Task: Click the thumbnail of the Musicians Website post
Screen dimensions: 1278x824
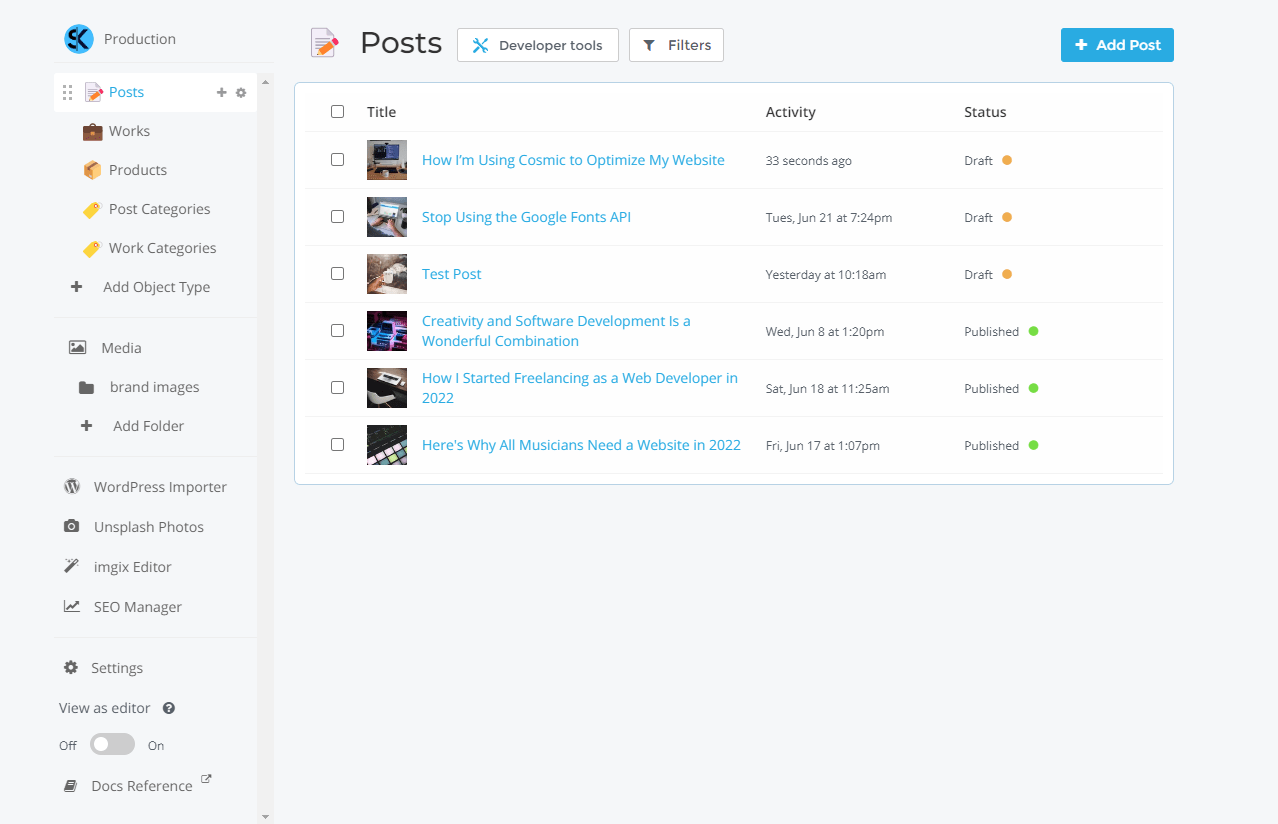Action: 387,445
